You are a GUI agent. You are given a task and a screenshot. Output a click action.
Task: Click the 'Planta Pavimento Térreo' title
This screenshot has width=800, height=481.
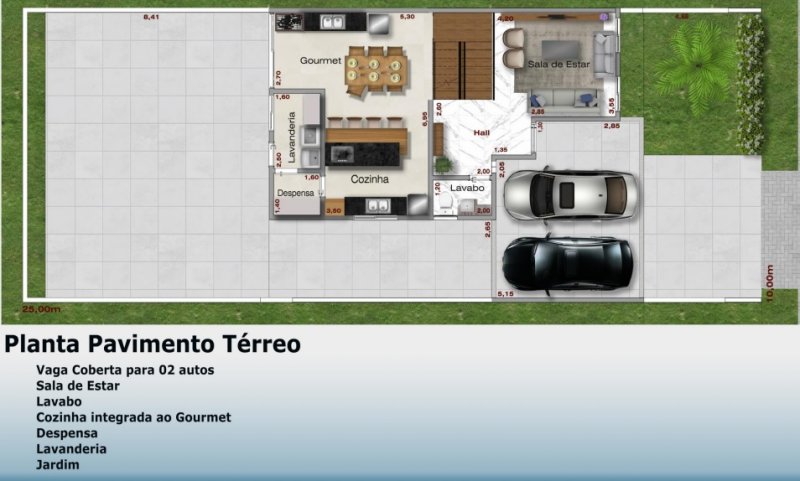click(x=152, y=345)
